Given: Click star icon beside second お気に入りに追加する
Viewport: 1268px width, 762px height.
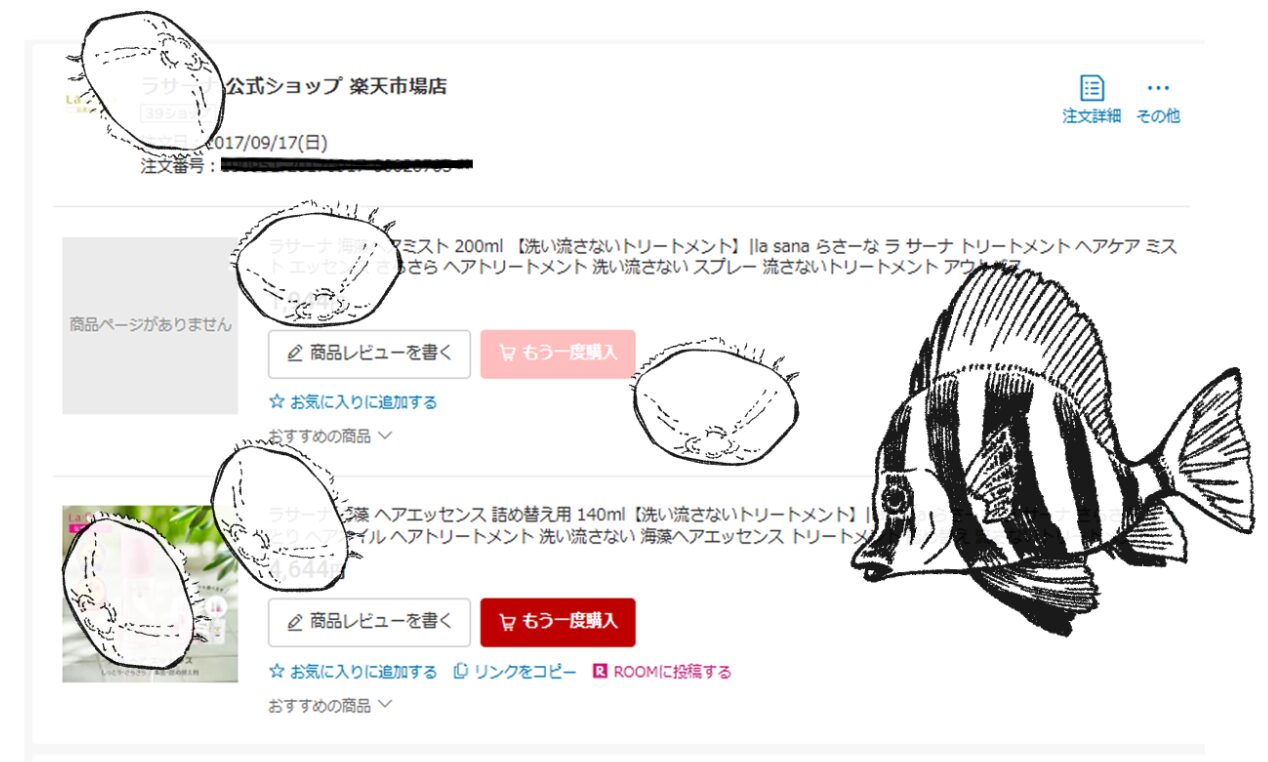Looking at the screenshot, I should [277, 671].
